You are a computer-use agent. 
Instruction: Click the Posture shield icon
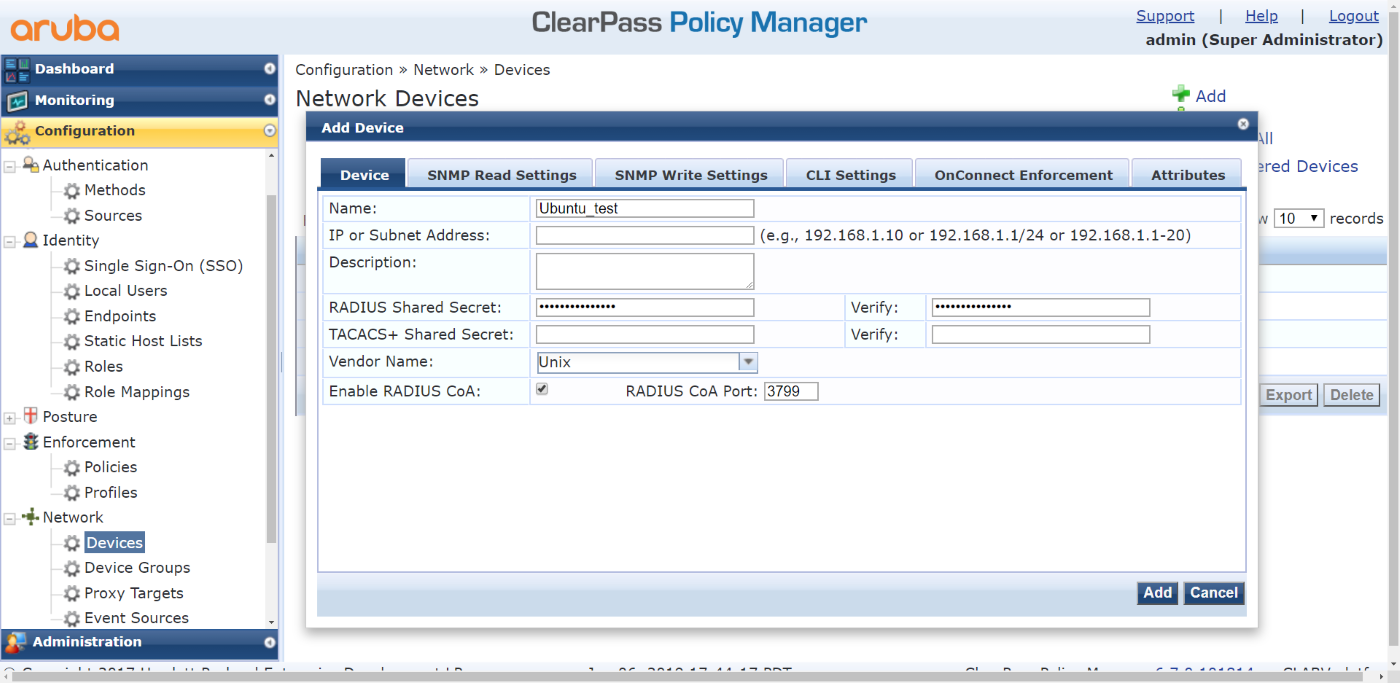tap(30, 416)
